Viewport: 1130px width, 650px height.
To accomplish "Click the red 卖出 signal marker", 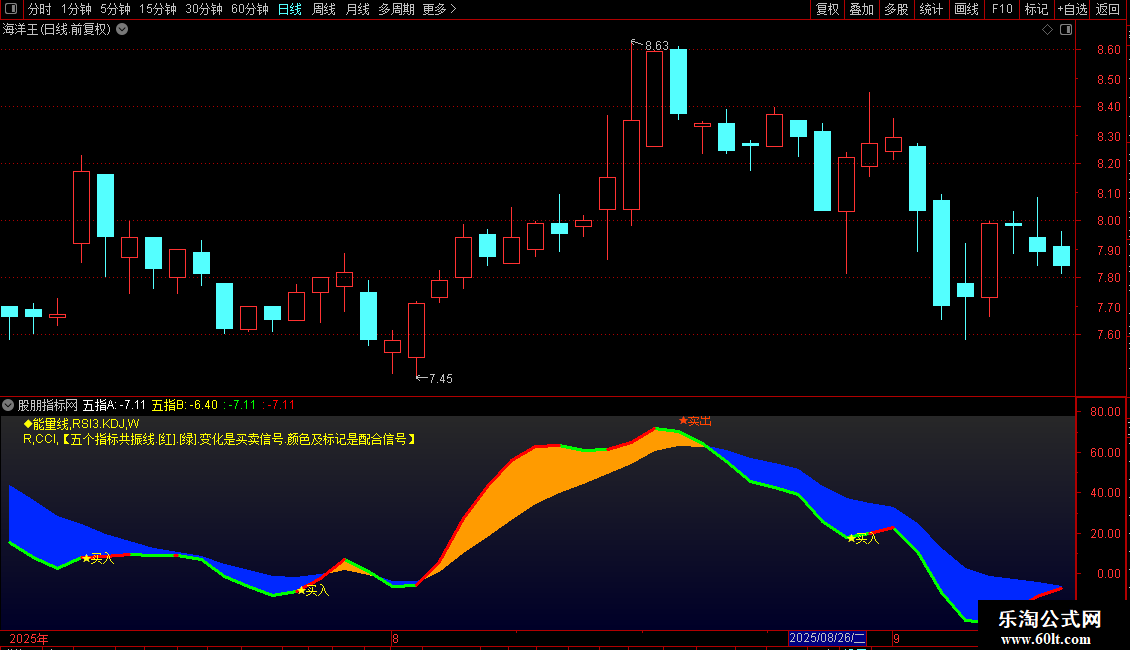I will point(695,421).
